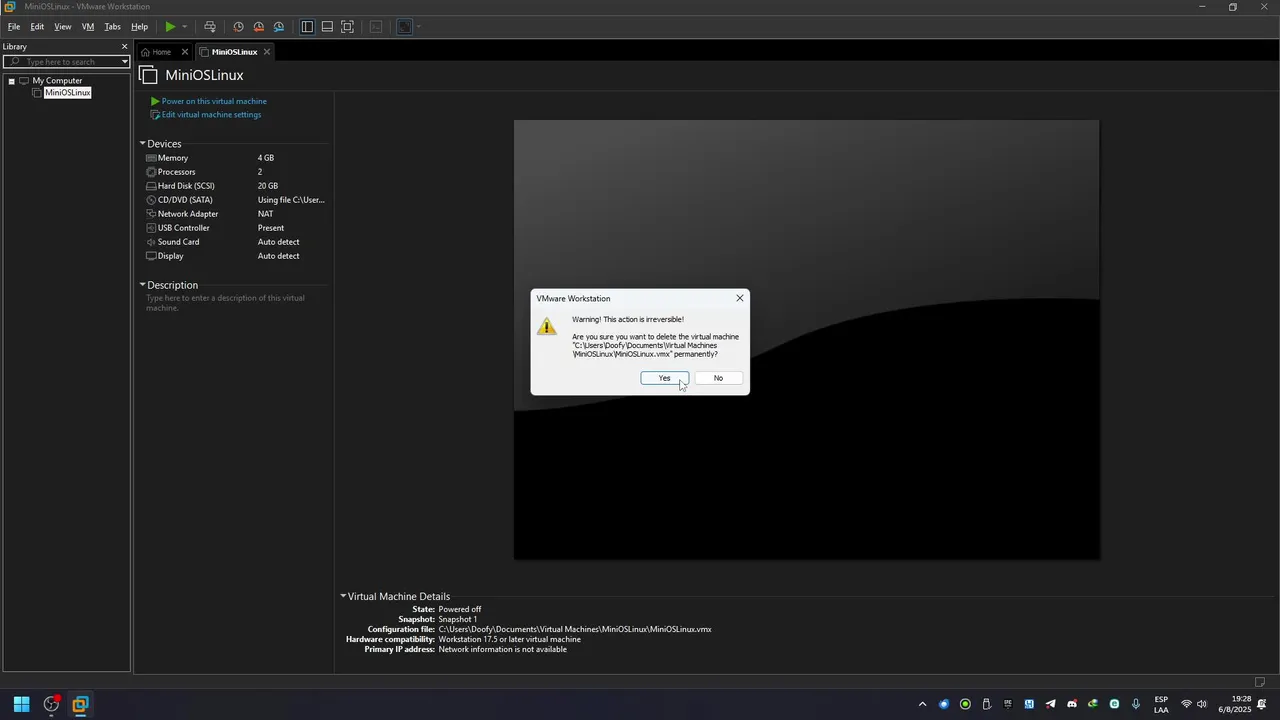Select the Display device row
Viewport: 1280px width, 720px height.
[236, 256]
